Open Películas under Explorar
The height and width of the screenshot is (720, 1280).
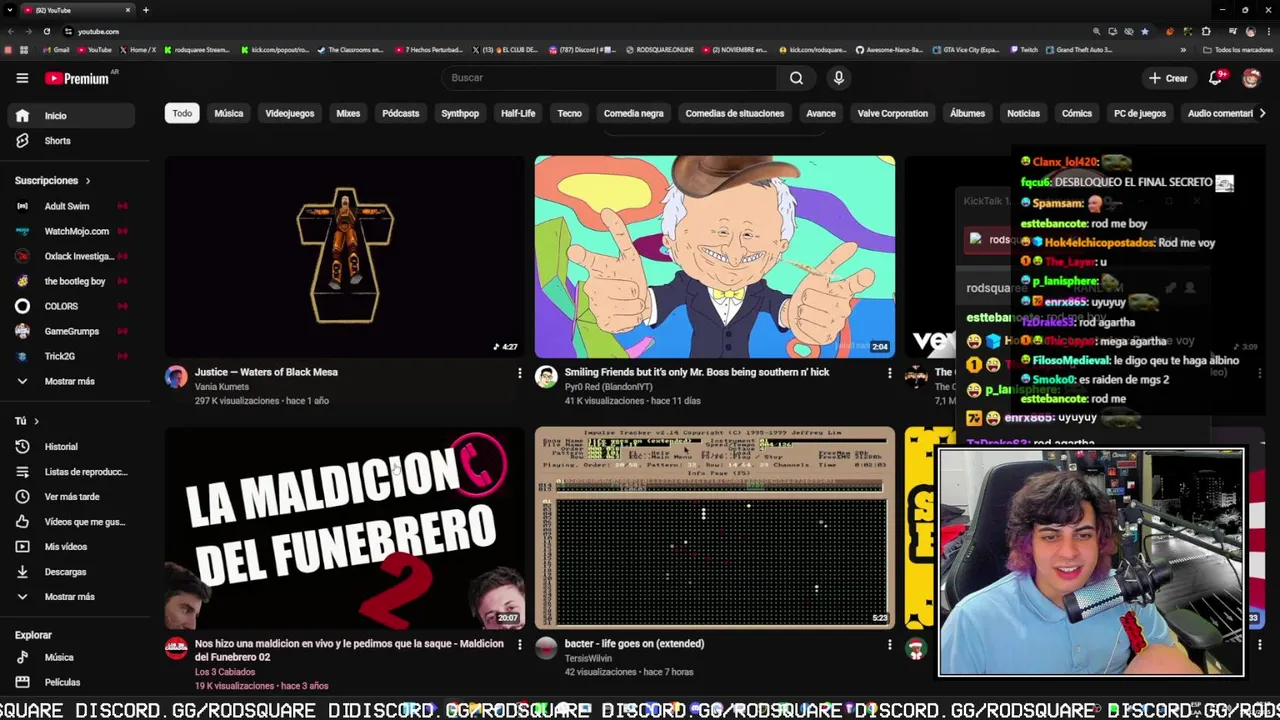pyautogui.click(x=70, y=682)
